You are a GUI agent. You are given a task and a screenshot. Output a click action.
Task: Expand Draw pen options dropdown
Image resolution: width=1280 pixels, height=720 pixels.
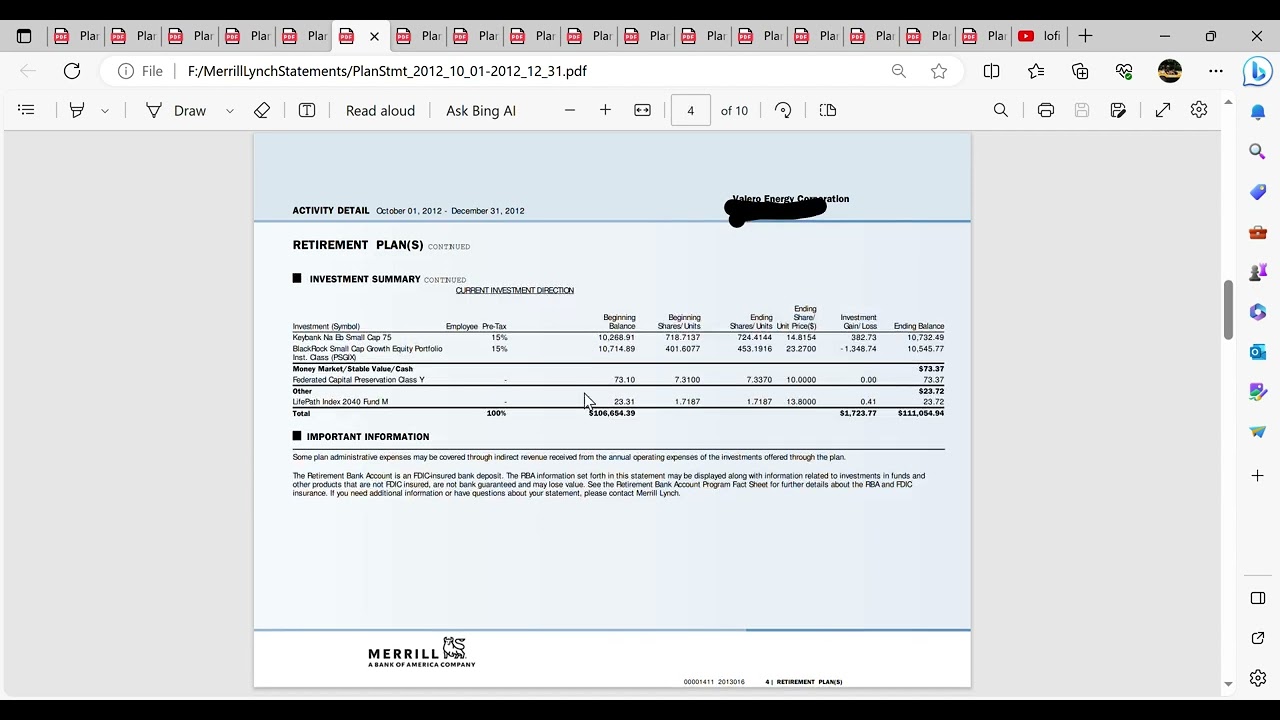point(230,111)
